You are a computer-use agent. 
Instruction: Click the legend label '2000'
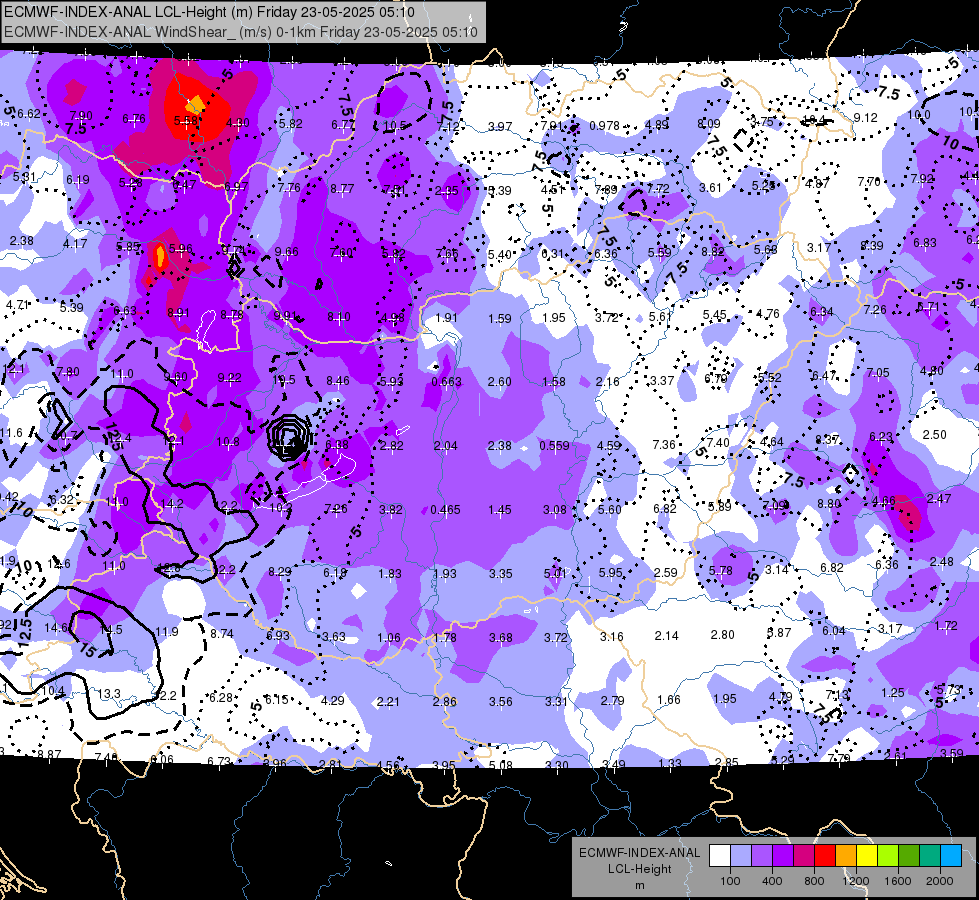click(x=940, y=881)
